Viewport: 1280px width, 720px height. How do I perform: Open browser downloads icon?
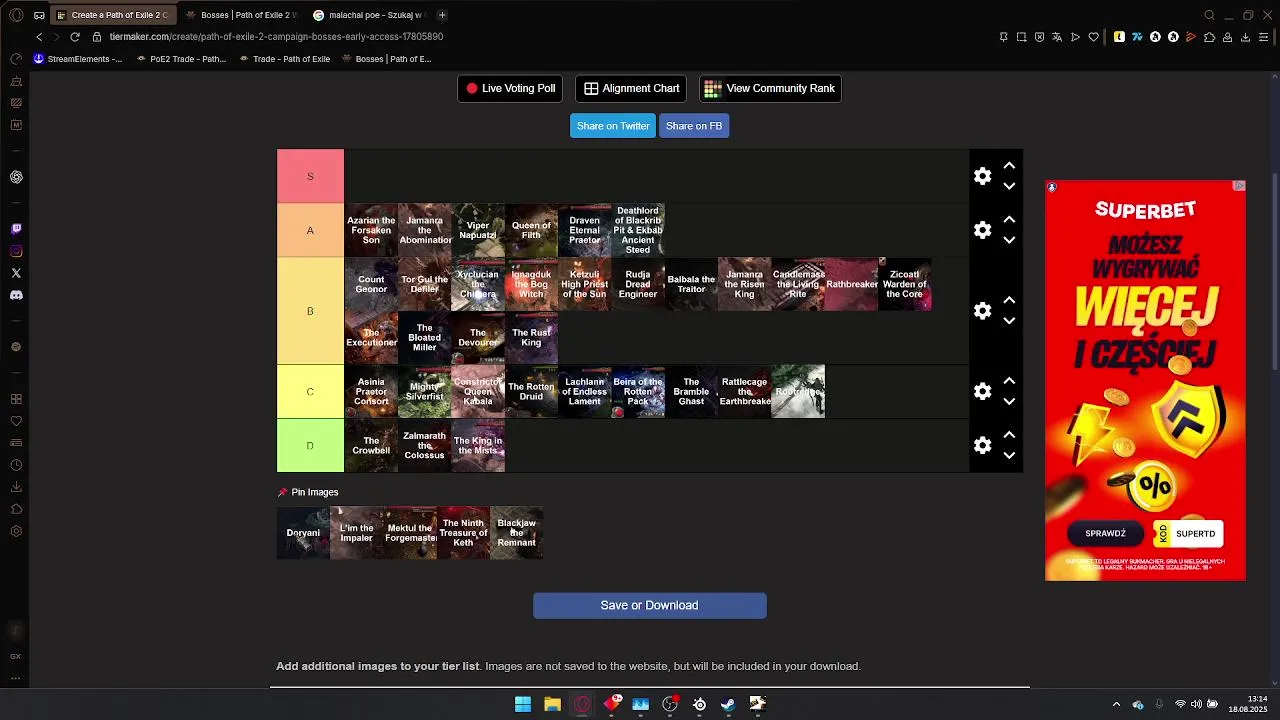coord(1245,37)
